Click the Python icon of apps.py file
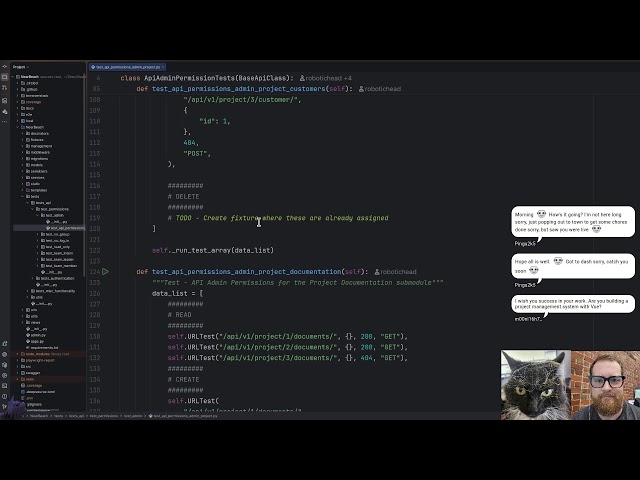 tap(28, 341)
